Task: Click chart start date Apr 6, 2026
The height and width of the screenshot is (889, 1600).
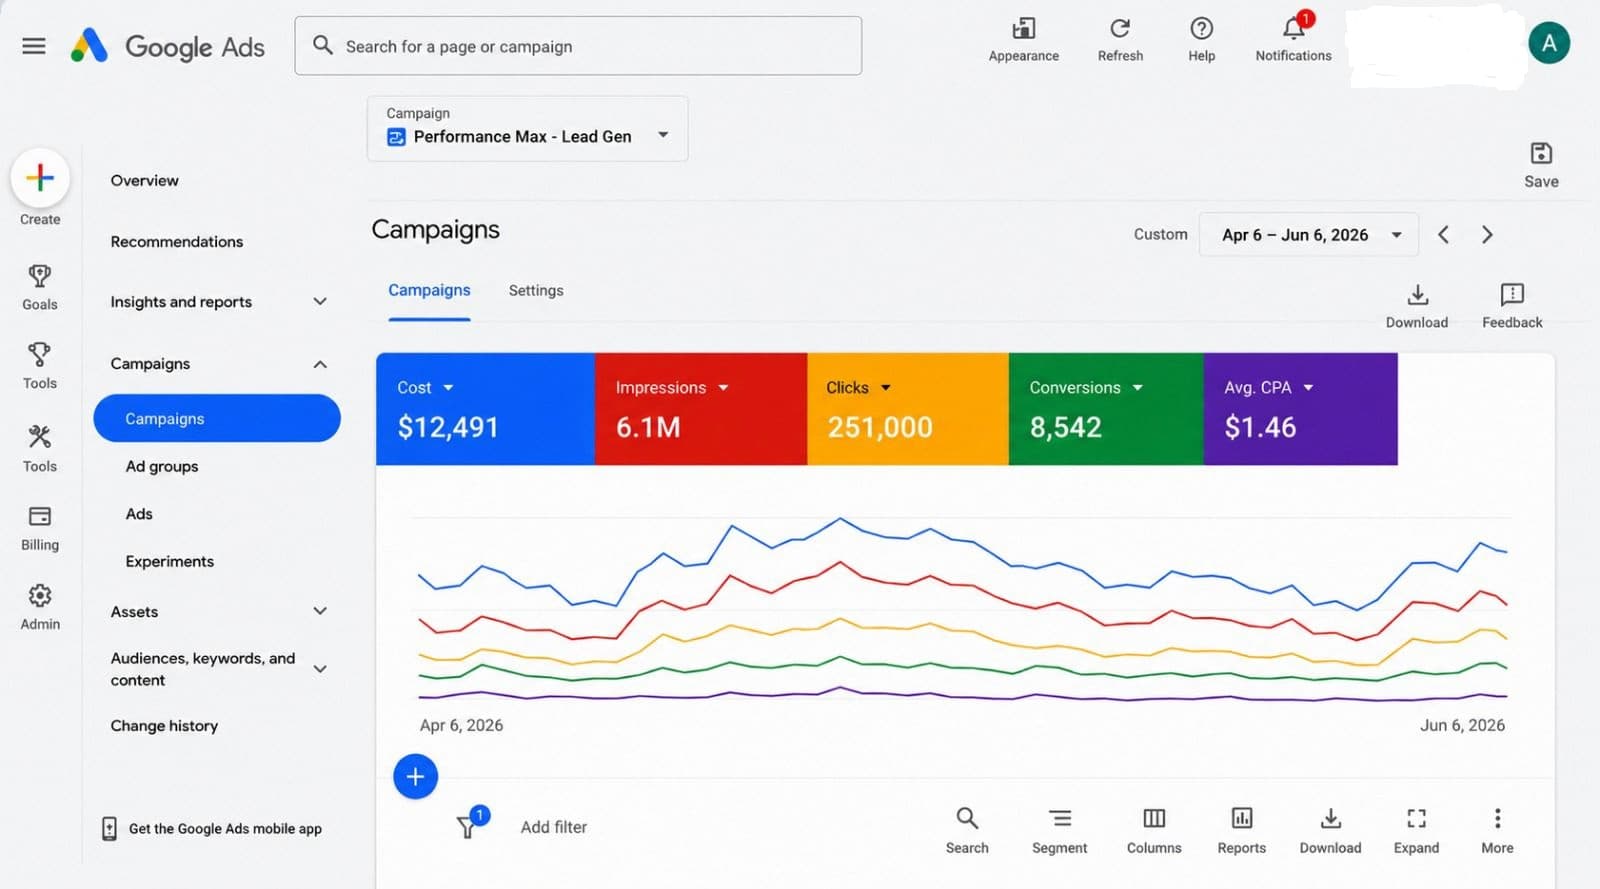Action: click(x=462, y=725)
